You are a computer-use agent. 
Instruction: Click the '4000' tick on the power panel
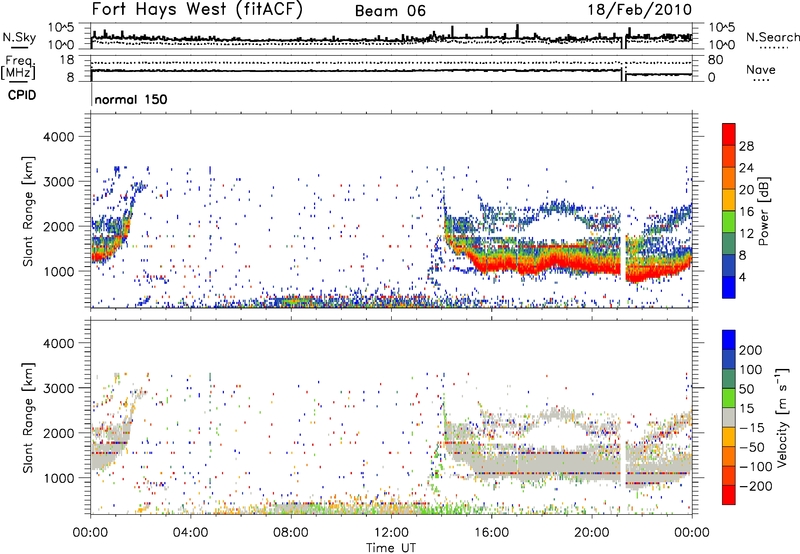click(59, 137)
